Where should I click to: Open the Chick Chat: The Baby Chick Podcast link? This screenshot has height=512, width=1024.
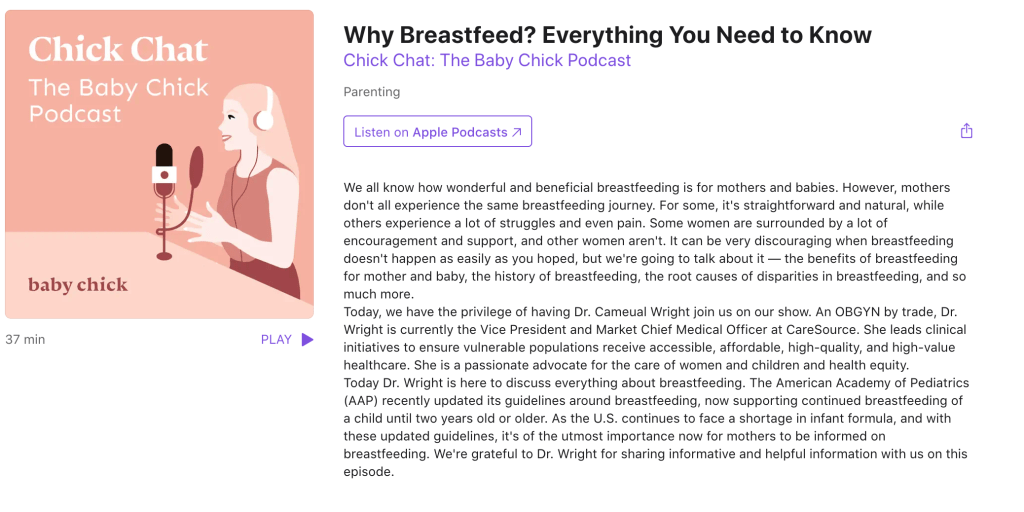(487, 60)
